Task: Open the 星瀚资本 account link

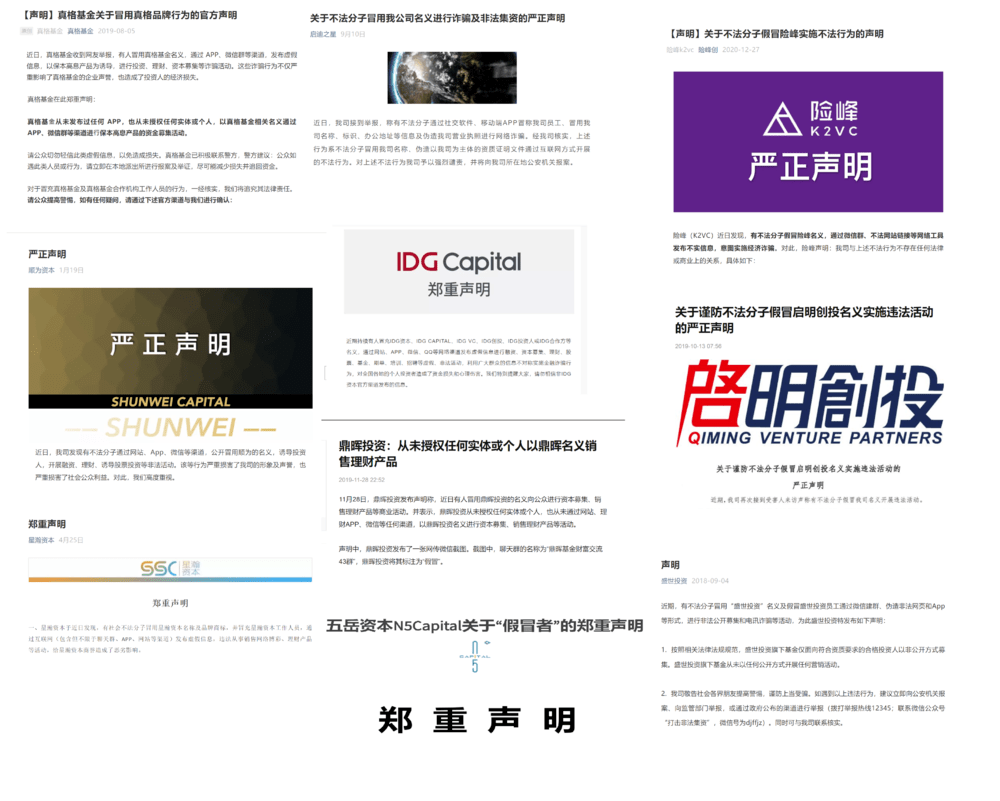Action: [x=41, y=540]
